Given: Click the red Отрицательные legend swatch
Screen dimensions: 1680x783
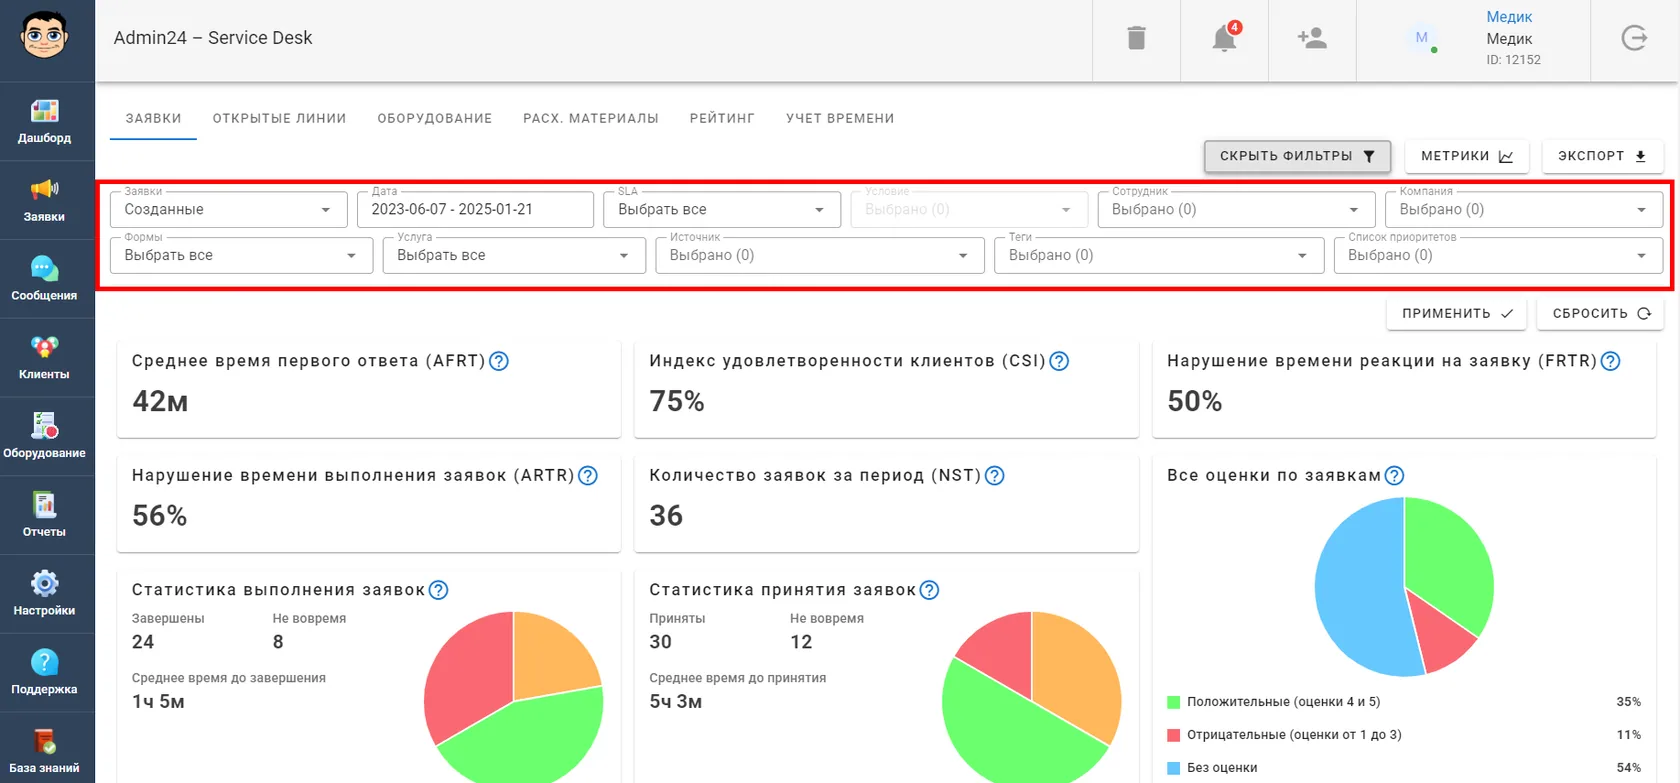Looking at the screenshot, I should pos(1174,735).
